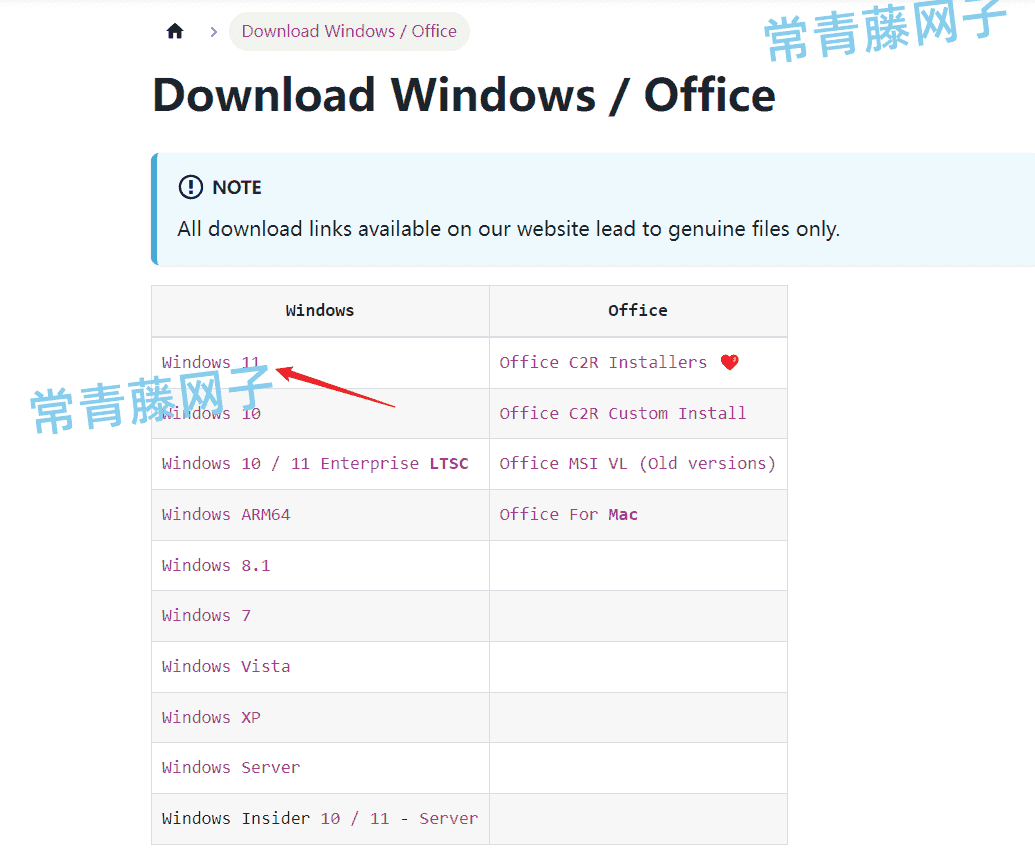Screen dimensions: 1035x864
Task: Open the Windows Insider 11 link
Action: [x=380, y=818]
